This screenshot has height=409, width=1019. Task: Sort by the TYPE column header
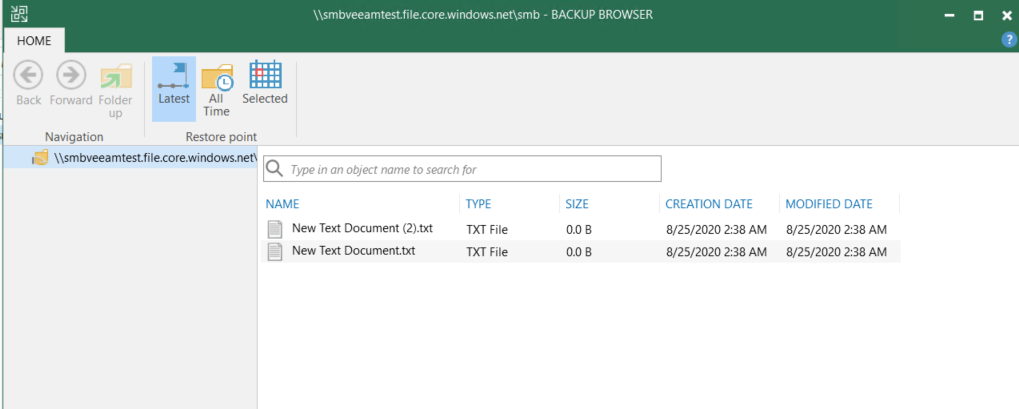(478, 204)
